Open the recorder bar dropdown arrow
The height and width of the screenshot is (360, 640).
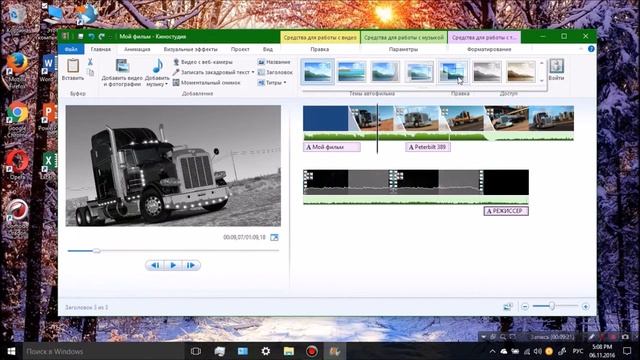484,337
